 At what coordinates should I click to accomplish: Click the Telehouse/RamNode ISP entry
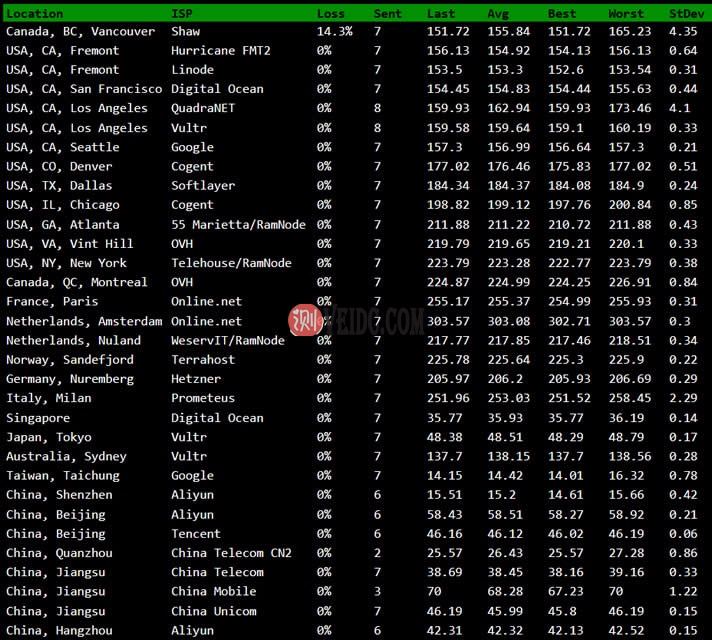click(x=231, y=263)
